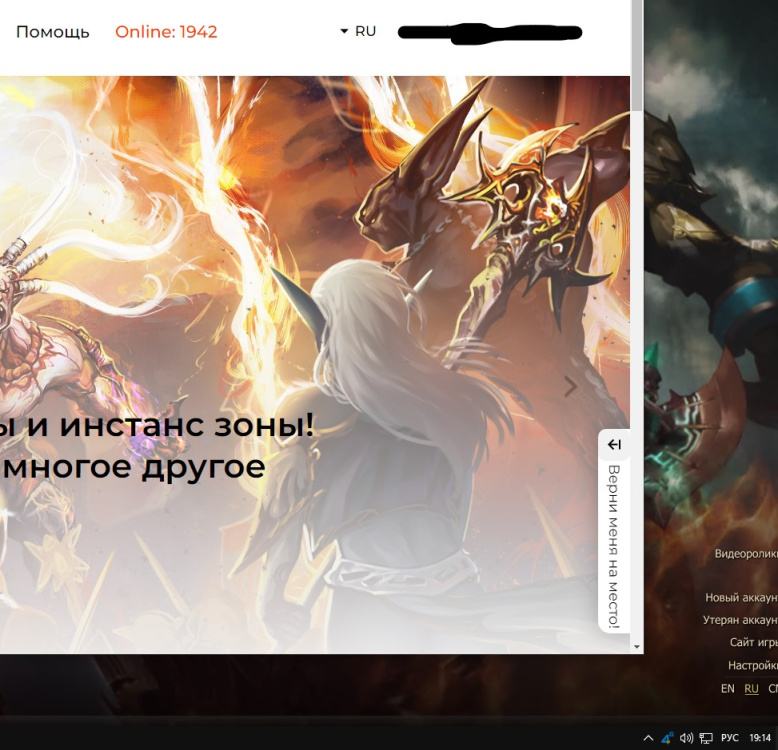Click the carousel next arrow on the banner
This screenshot has width=778, height=750.
pos(571,387)
